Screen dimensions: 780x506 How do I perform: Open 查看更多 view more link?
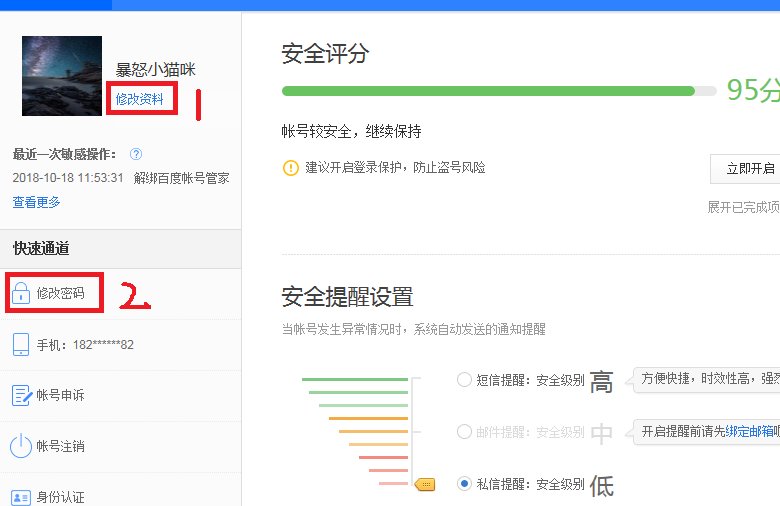coord(36,202)
